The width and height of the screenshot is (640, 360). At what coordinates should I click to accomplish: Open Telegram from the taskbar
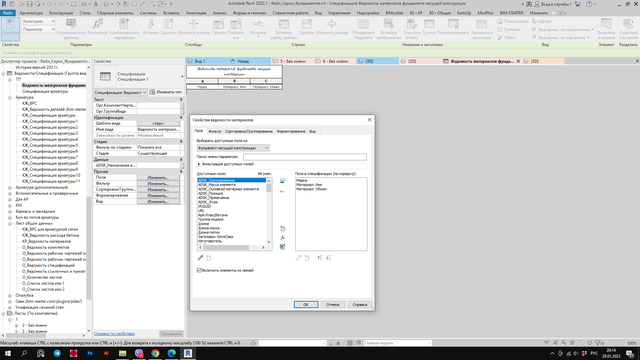click(x=57, y=353)
